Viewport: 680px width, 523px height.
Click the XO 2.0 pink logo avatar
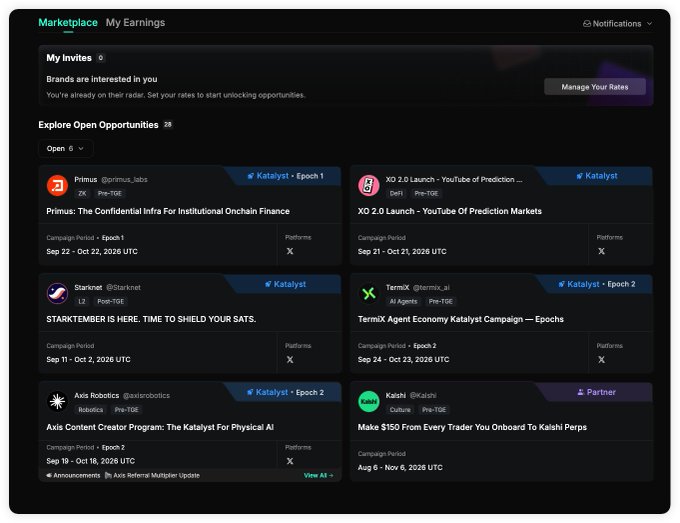pos(369,186)
